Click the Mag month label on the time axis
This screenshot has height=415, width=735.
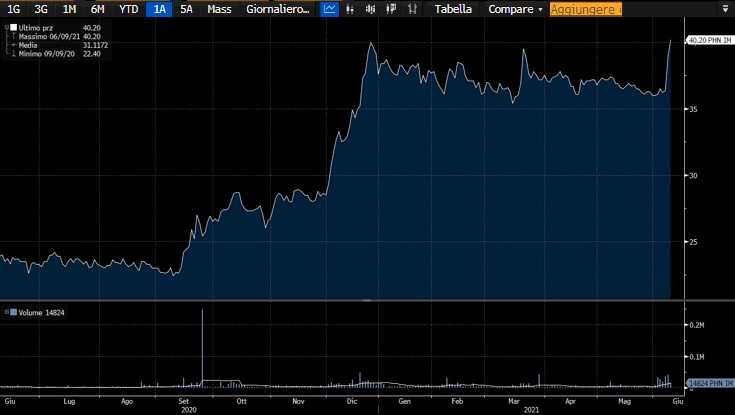pos(624,401)
